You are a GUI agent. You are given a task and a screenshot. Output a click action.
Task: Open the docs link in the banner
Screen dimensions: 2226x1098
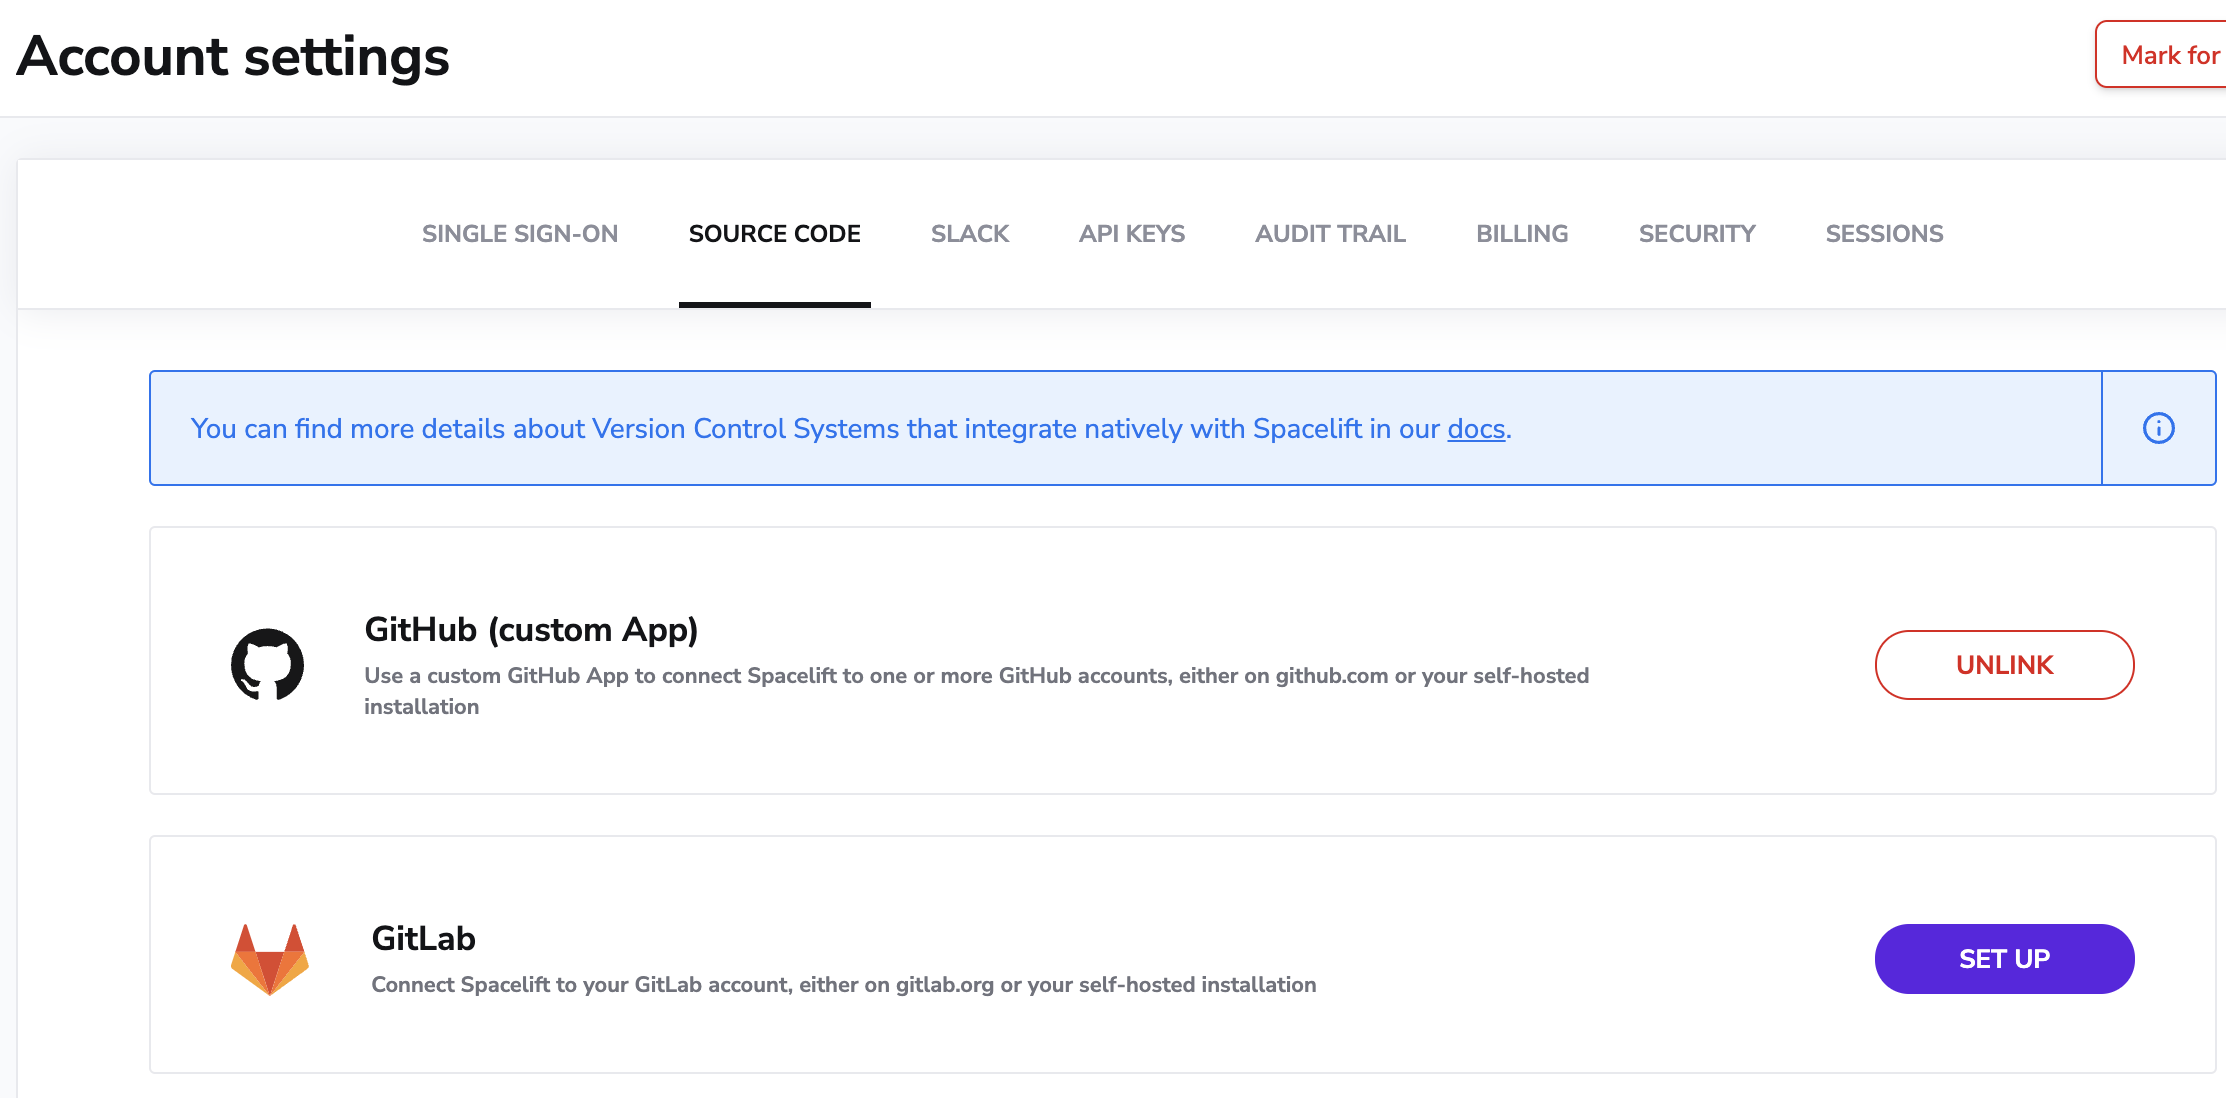point(1476,428)
